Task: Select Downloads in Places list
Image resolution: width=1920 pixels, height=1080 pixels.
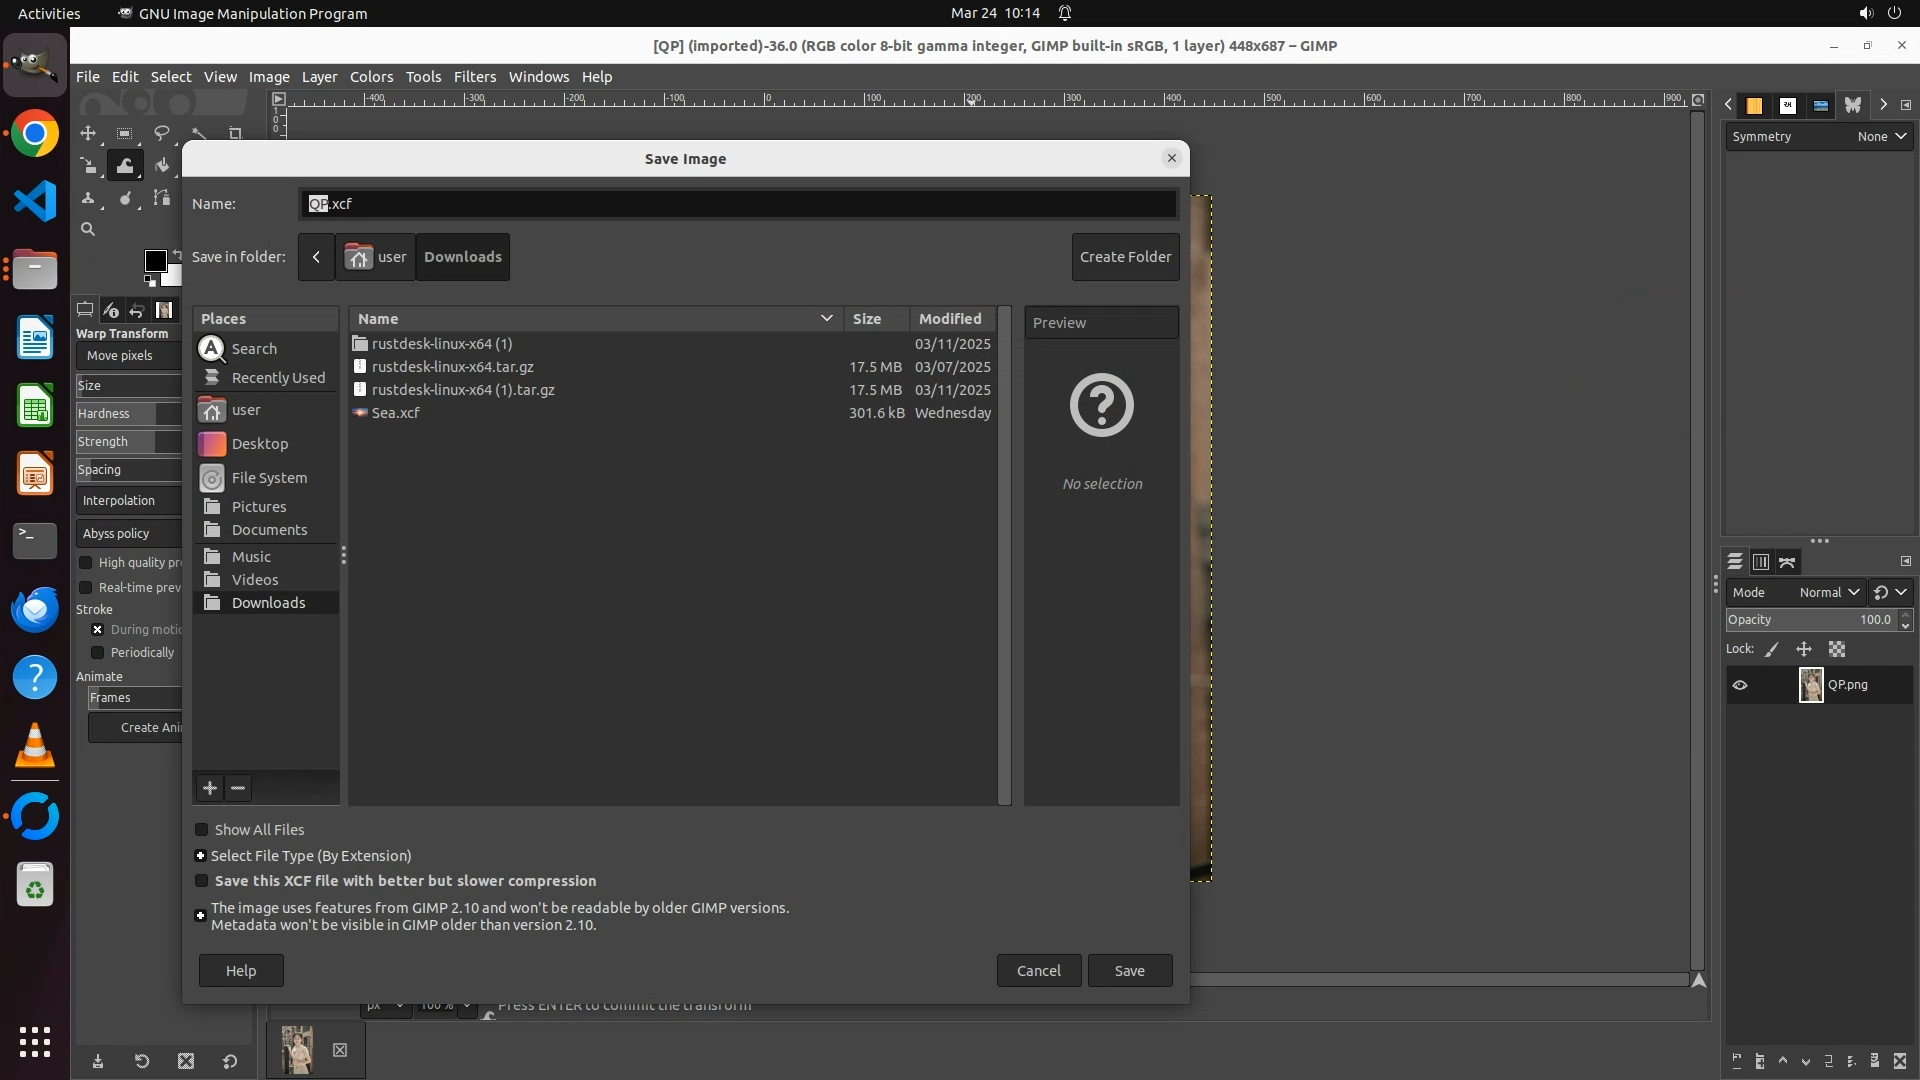Action: click(x=268, y=603)
